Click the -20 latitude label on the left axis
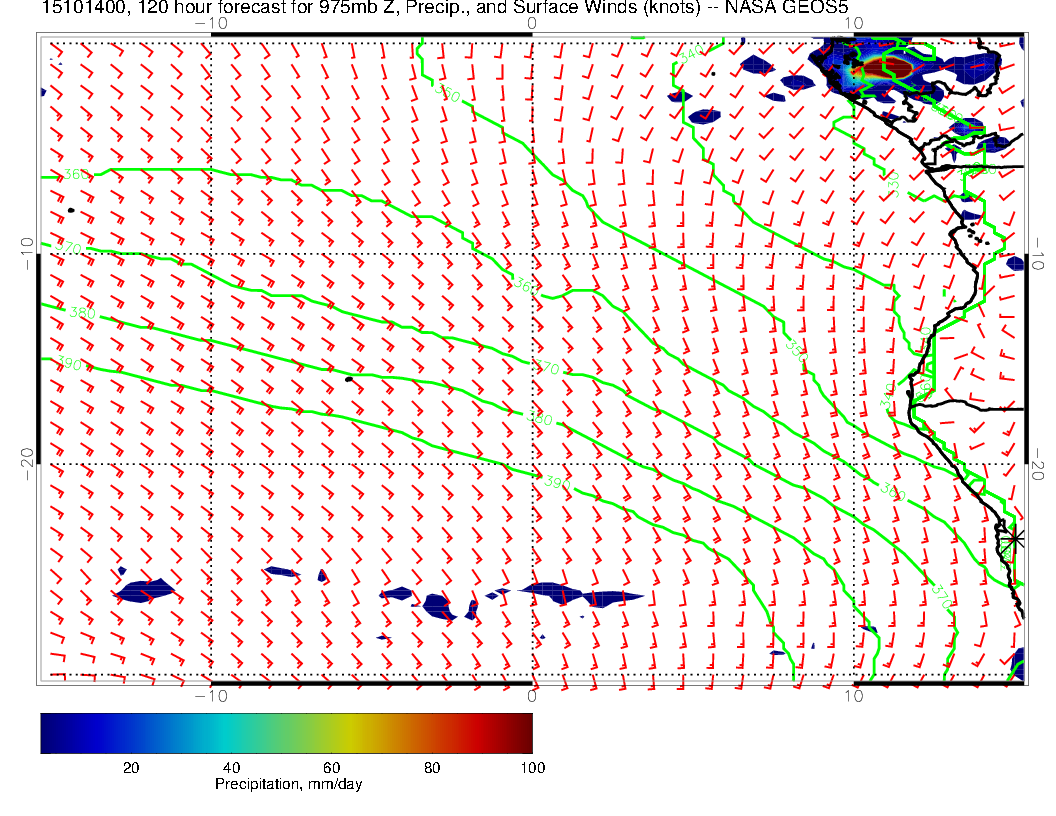This screenshot has width=1056, height=816. tap(27, 461)
